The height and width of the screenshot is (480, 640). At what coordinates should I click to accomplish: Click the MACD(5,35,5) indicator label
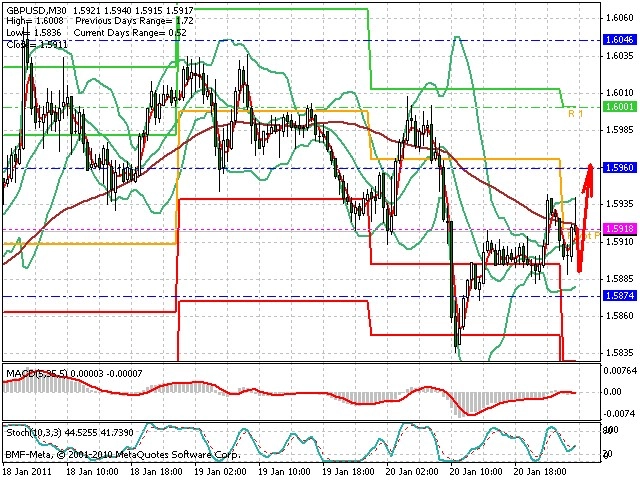[x=37, y=373]
